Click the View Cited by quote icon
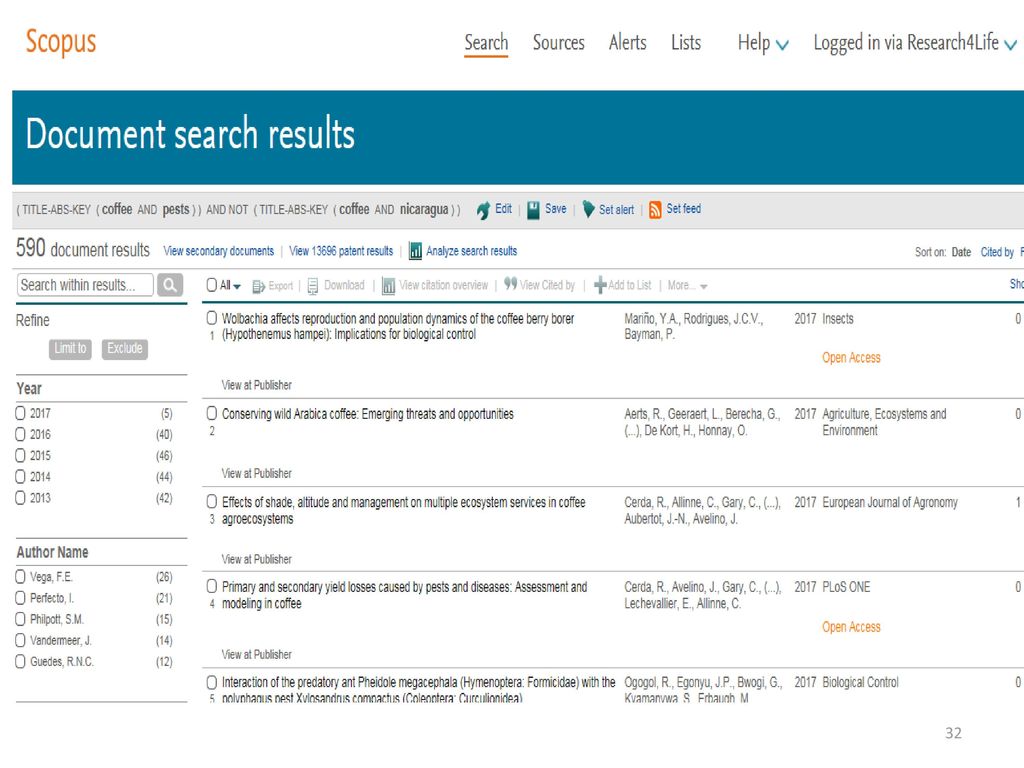This screenshot has width=1024, height=768. [510, 283]
